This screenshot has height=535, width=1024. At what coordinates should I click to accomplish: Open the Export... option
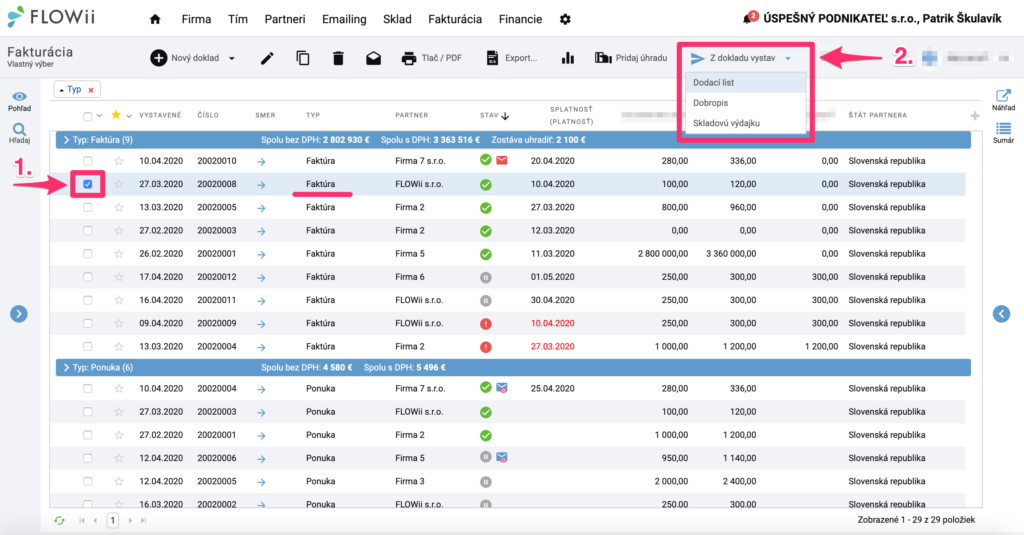511,58
